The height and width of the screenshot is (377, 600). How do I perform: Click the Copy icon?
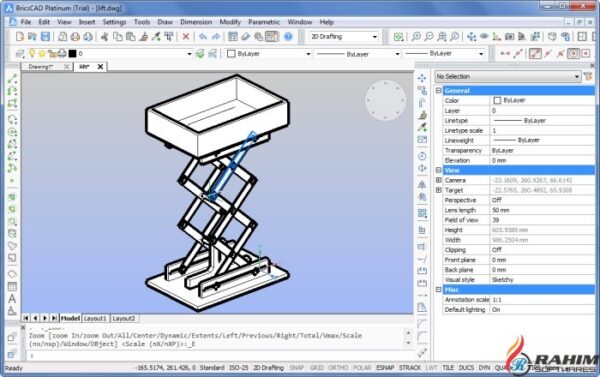(x=118, y=37)
